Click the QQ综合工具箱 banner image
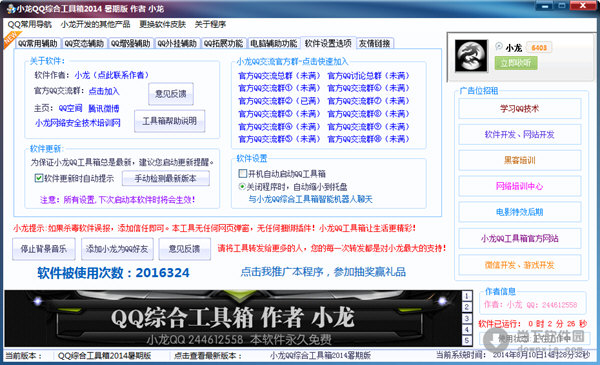Viewport: 600px width, 365px height. [233, 318]
